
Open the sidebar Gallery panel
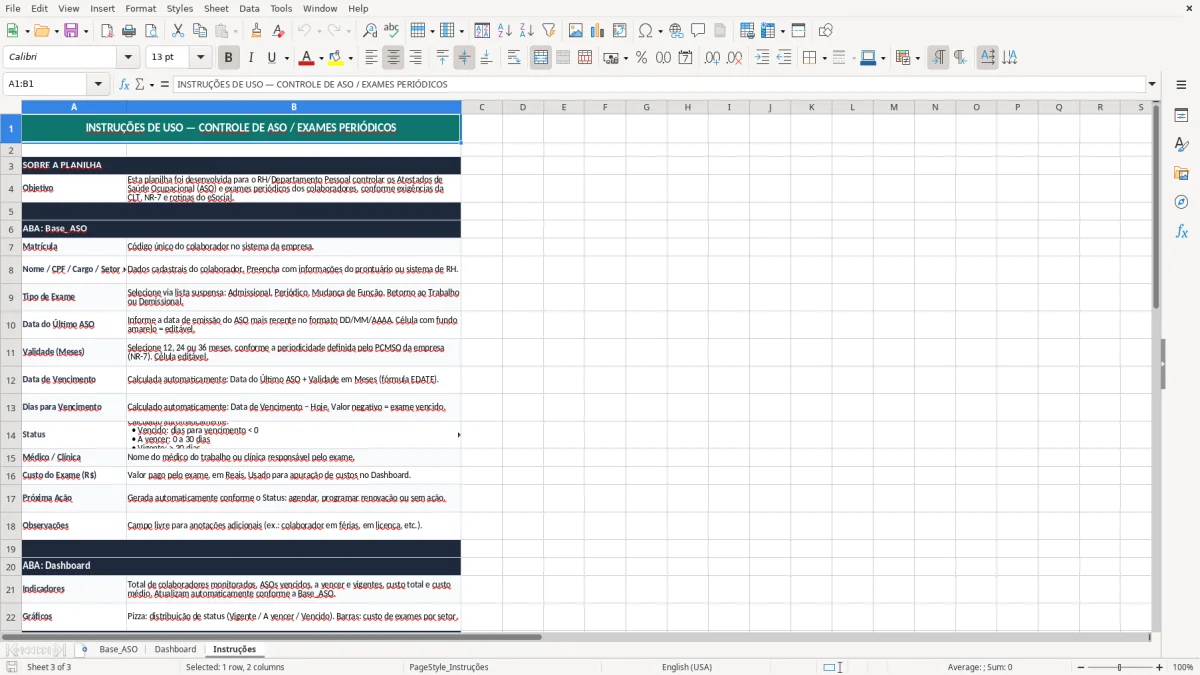click(1181, 174)
